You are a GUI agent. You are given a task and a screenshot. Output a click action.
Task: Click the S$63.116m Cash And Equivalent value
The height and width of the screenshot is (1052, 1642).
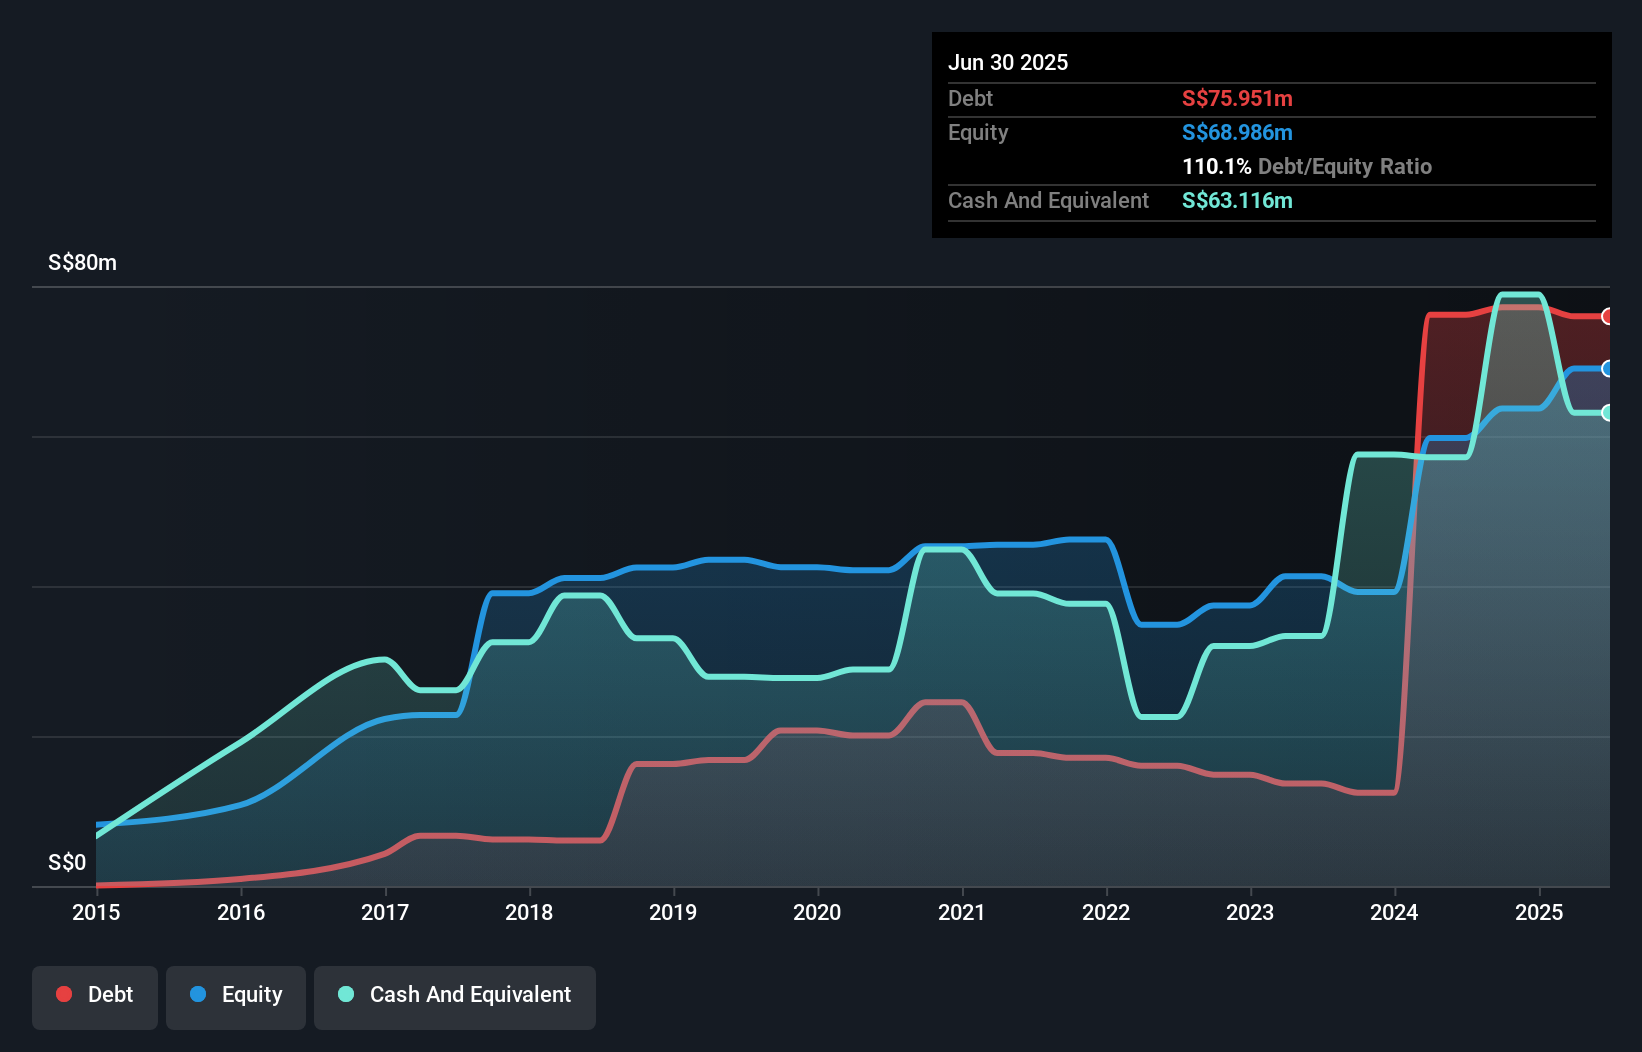coord(1237,200)
